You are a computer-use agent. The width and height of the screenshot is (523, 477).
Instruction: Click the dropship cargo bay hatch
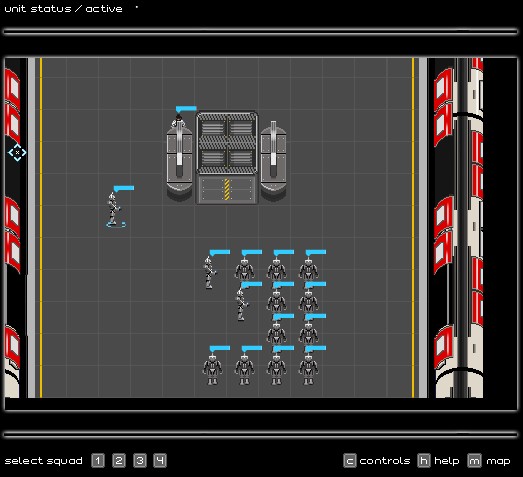(227, 143)
